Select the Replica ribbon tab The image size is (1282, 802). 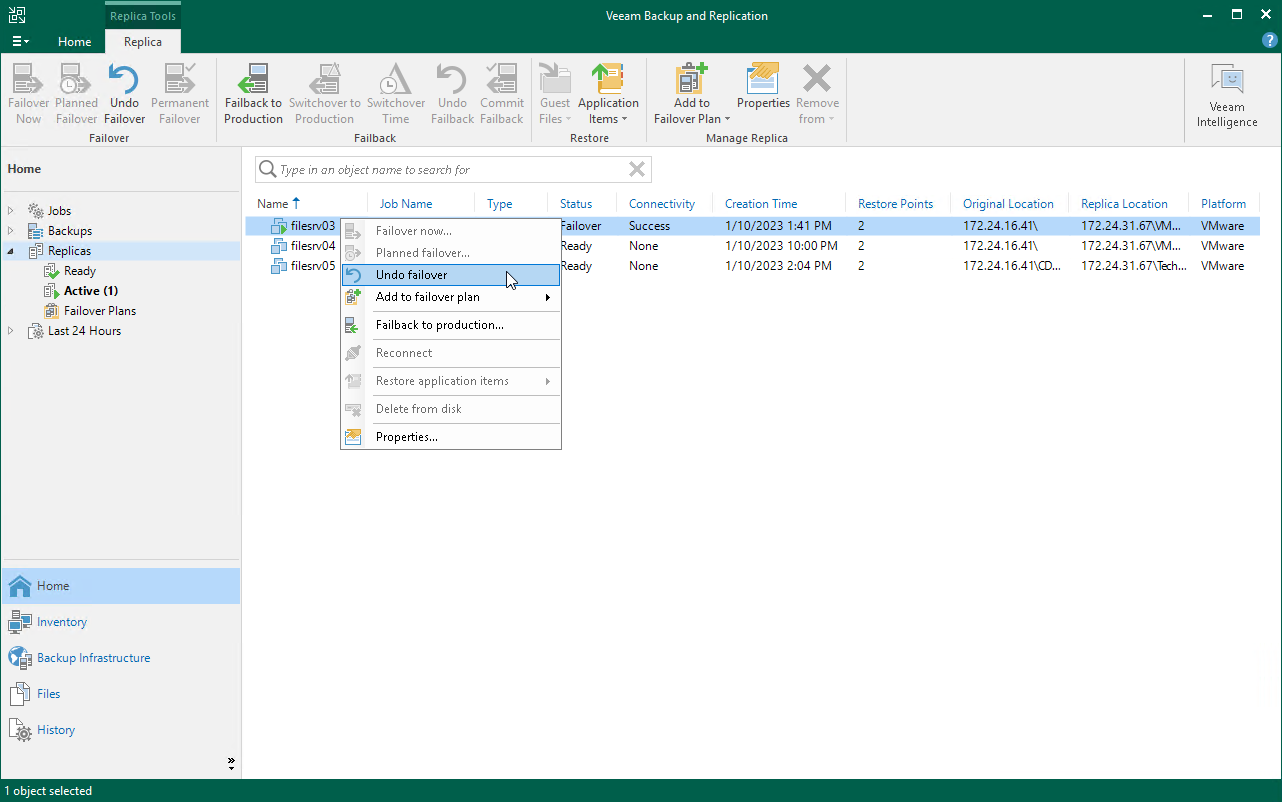(143, 42)
